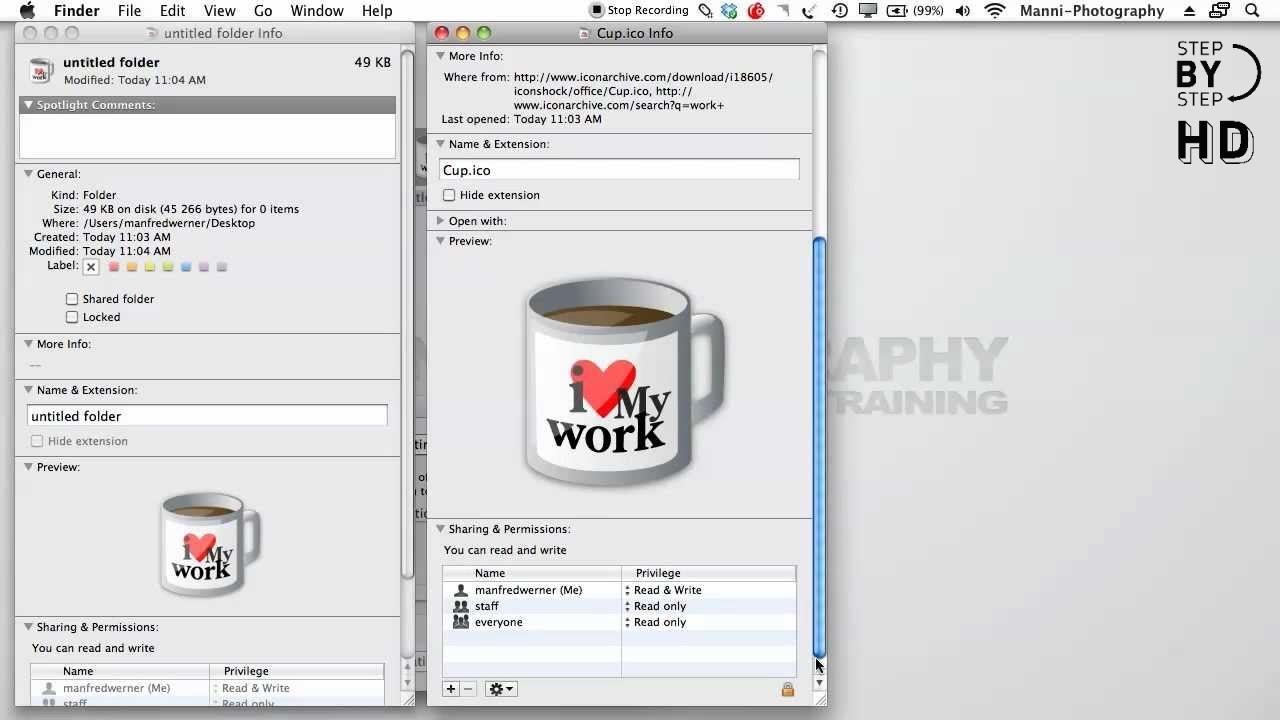Screen dimensions: 1280x720
Task: Click the lock icon to prevent changes
Action: pos(787,688)
